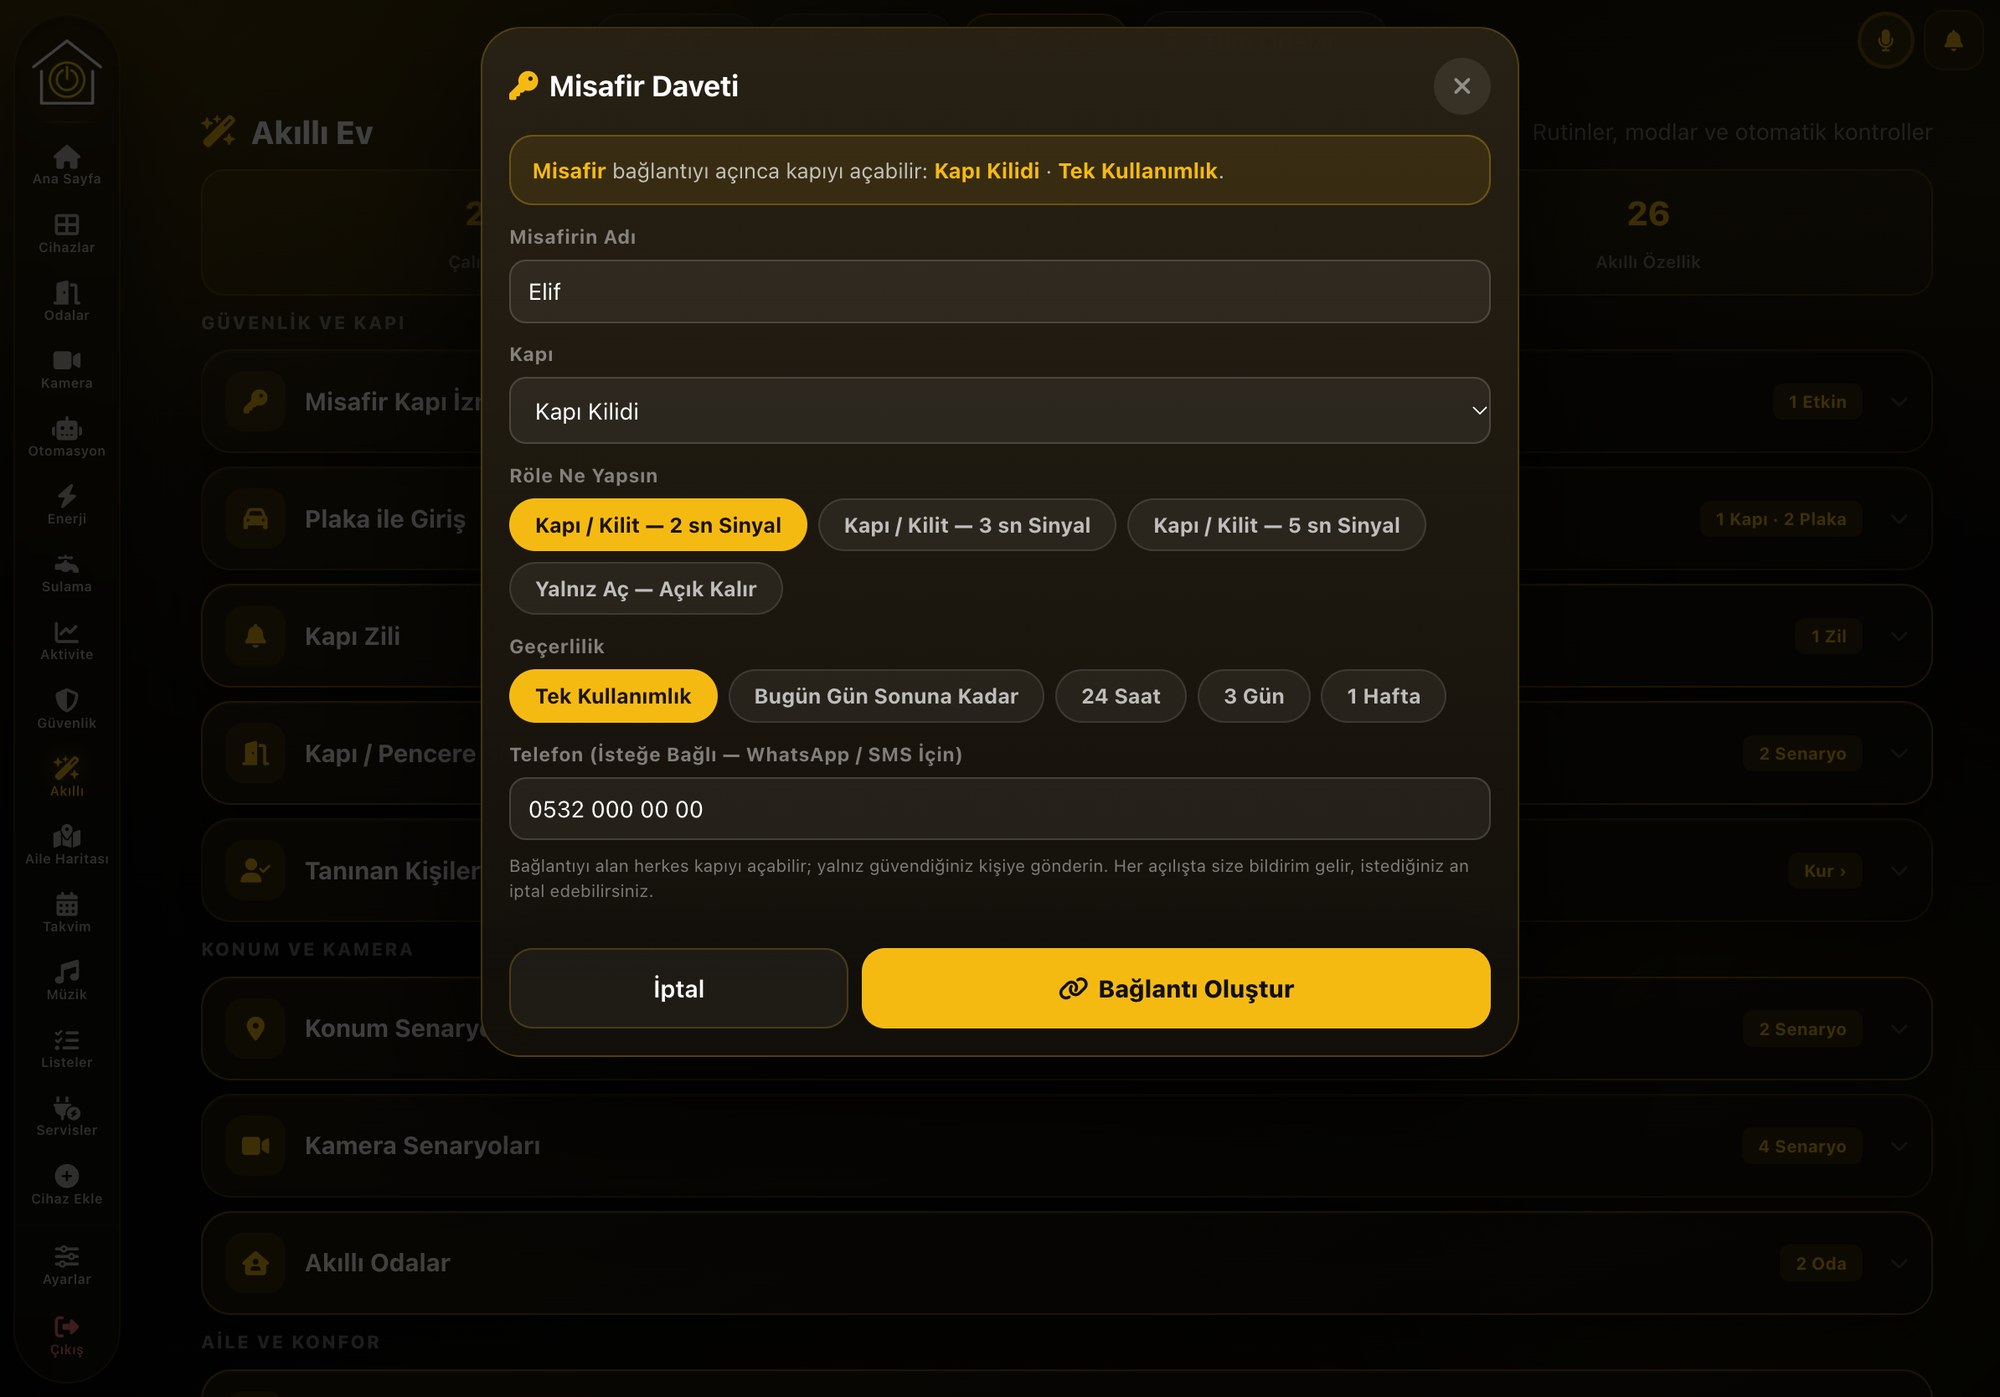
Task: Expand the Kapı Zili row chevron
Action: [1899, 636]
